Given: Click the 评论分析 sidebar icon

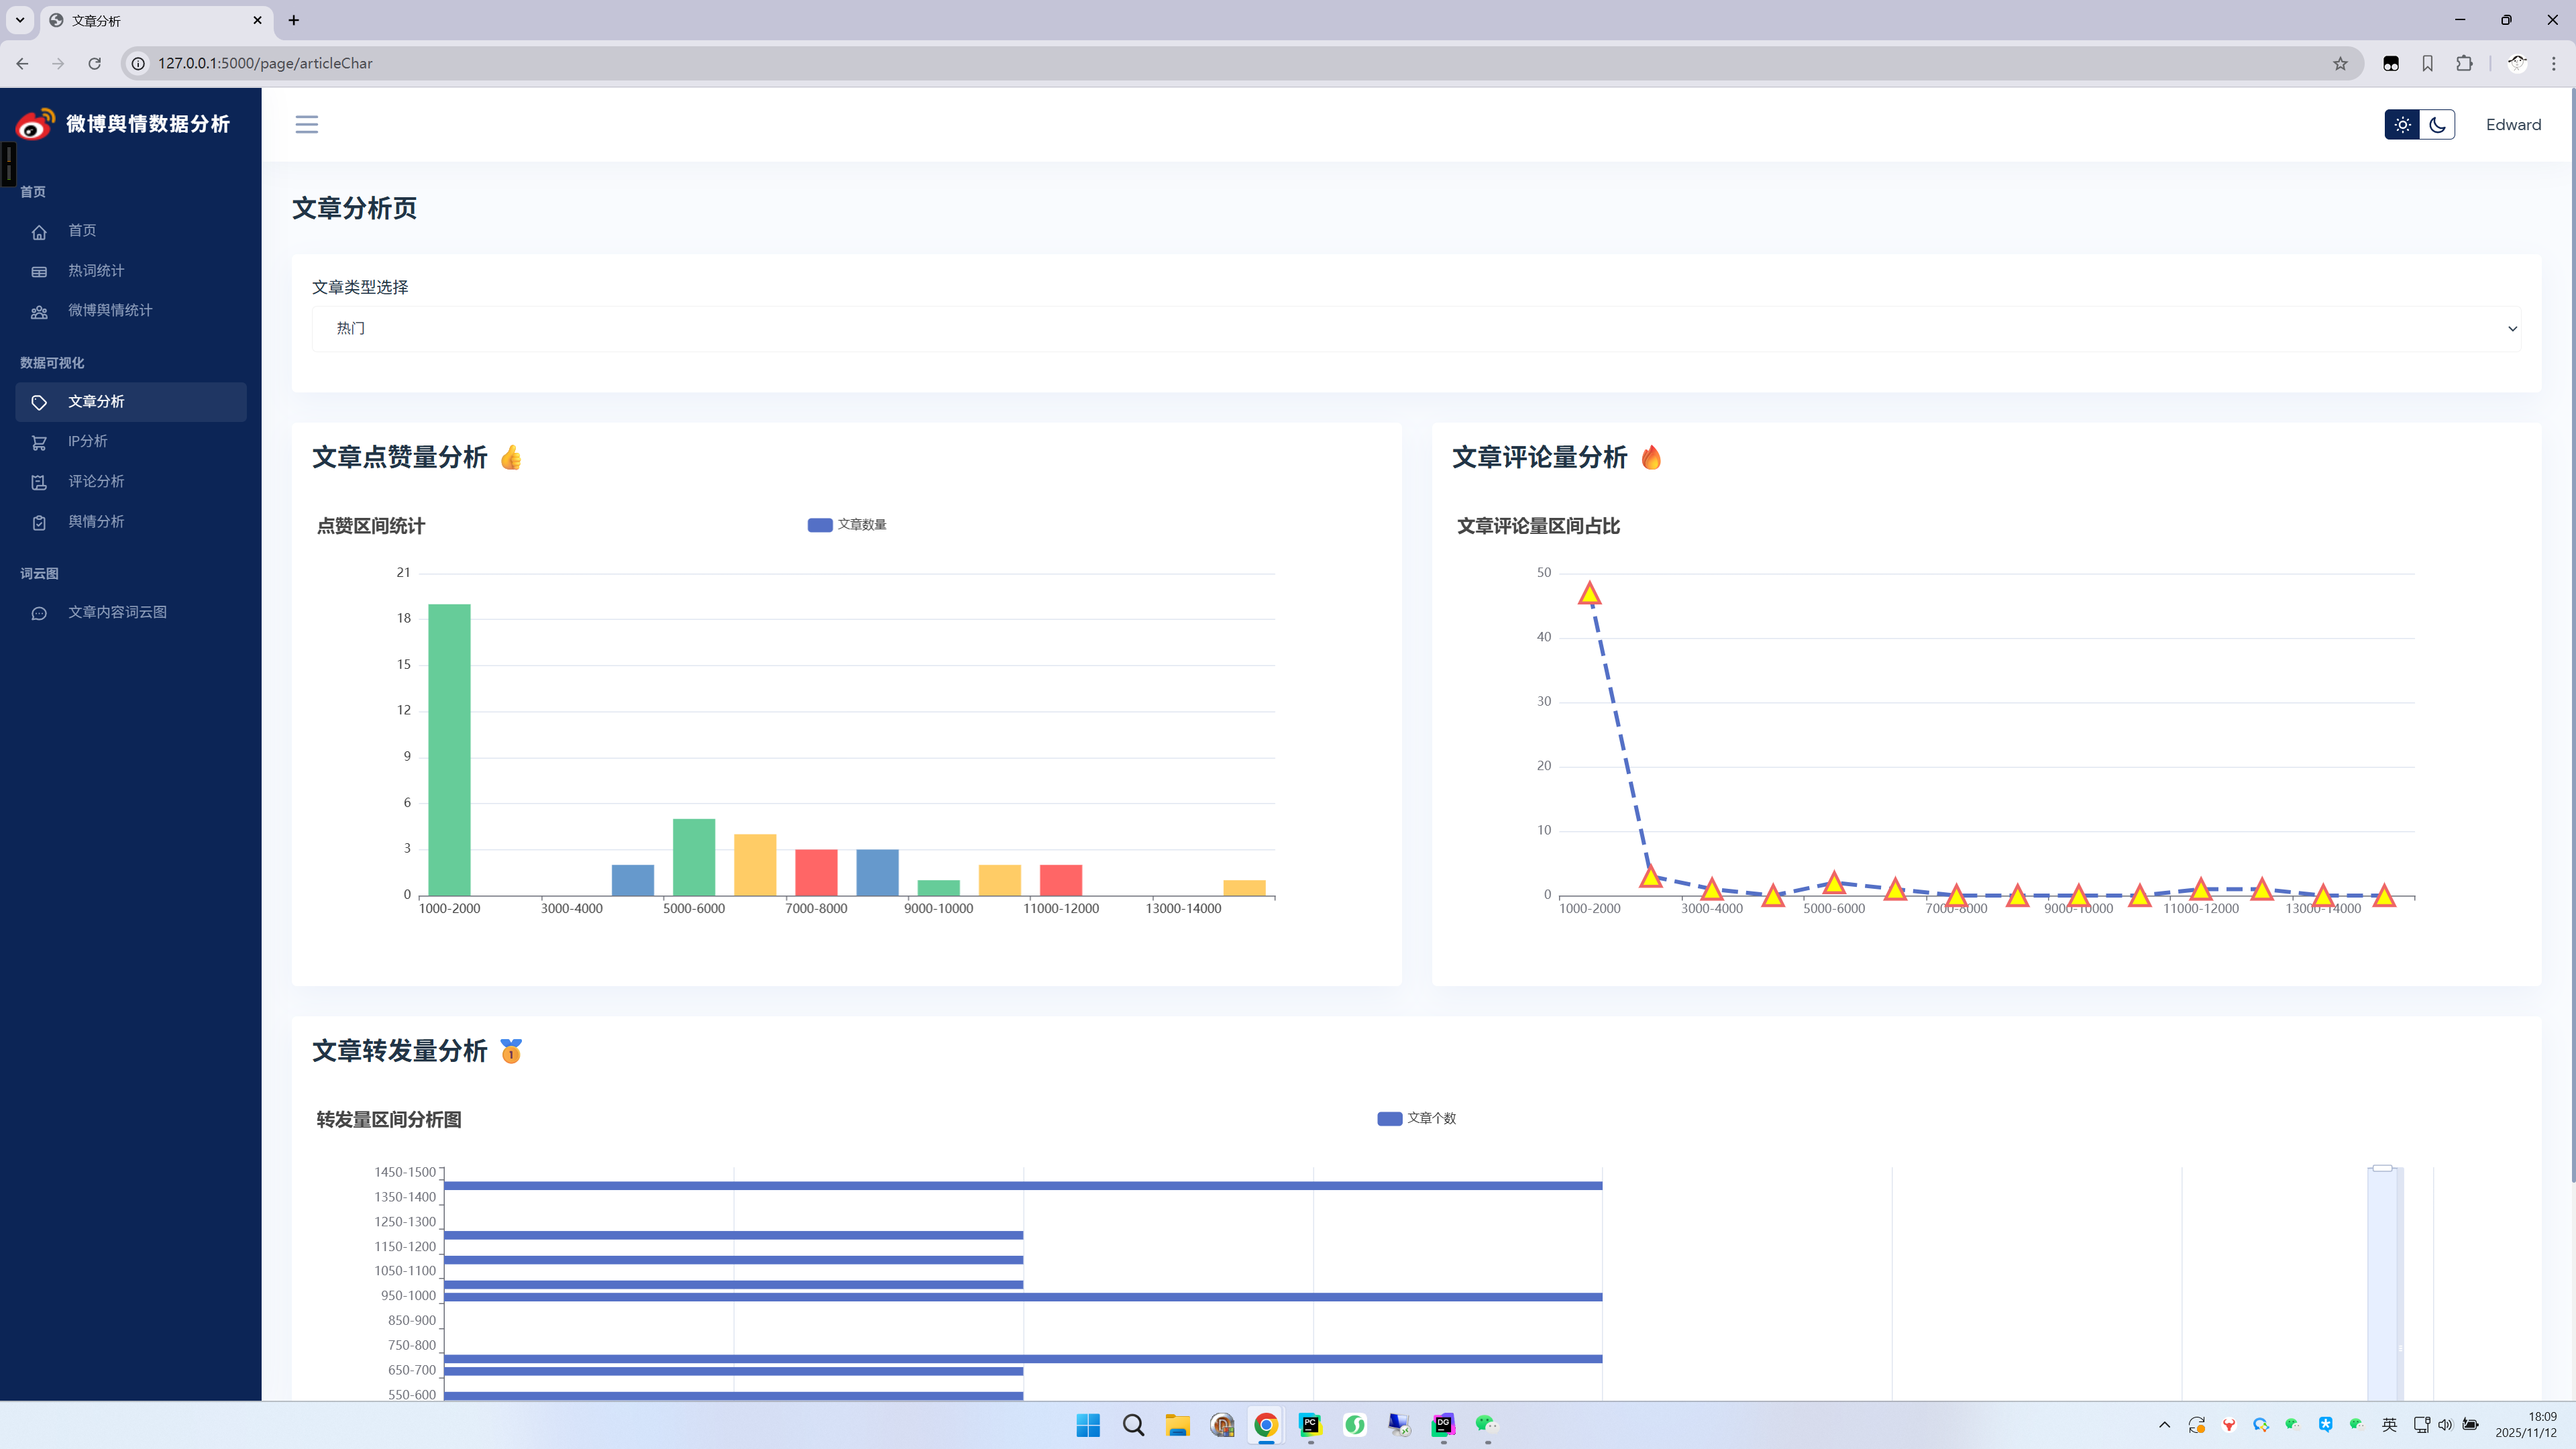Looking at the screenshot, I should [39, 482].
